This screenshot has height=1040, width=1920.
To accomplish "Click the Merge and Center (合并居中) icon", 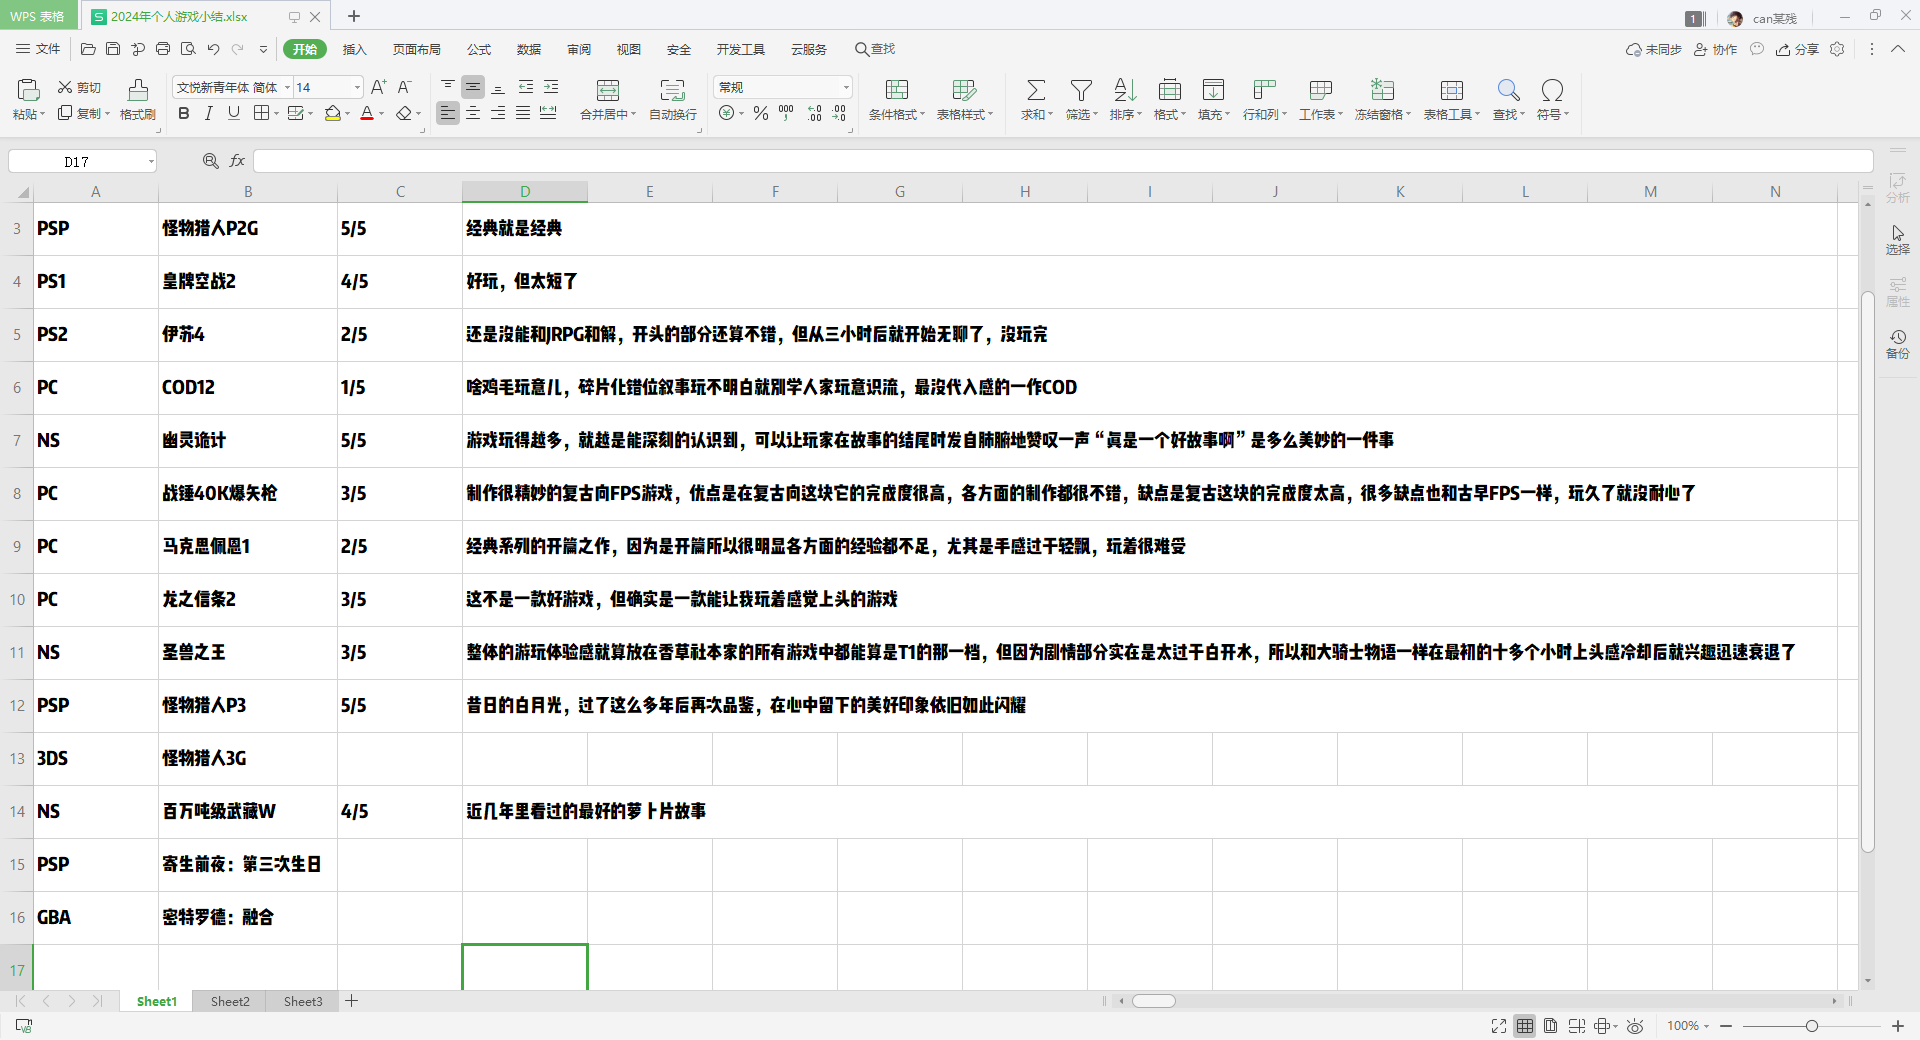I will [x=608, y=91].
